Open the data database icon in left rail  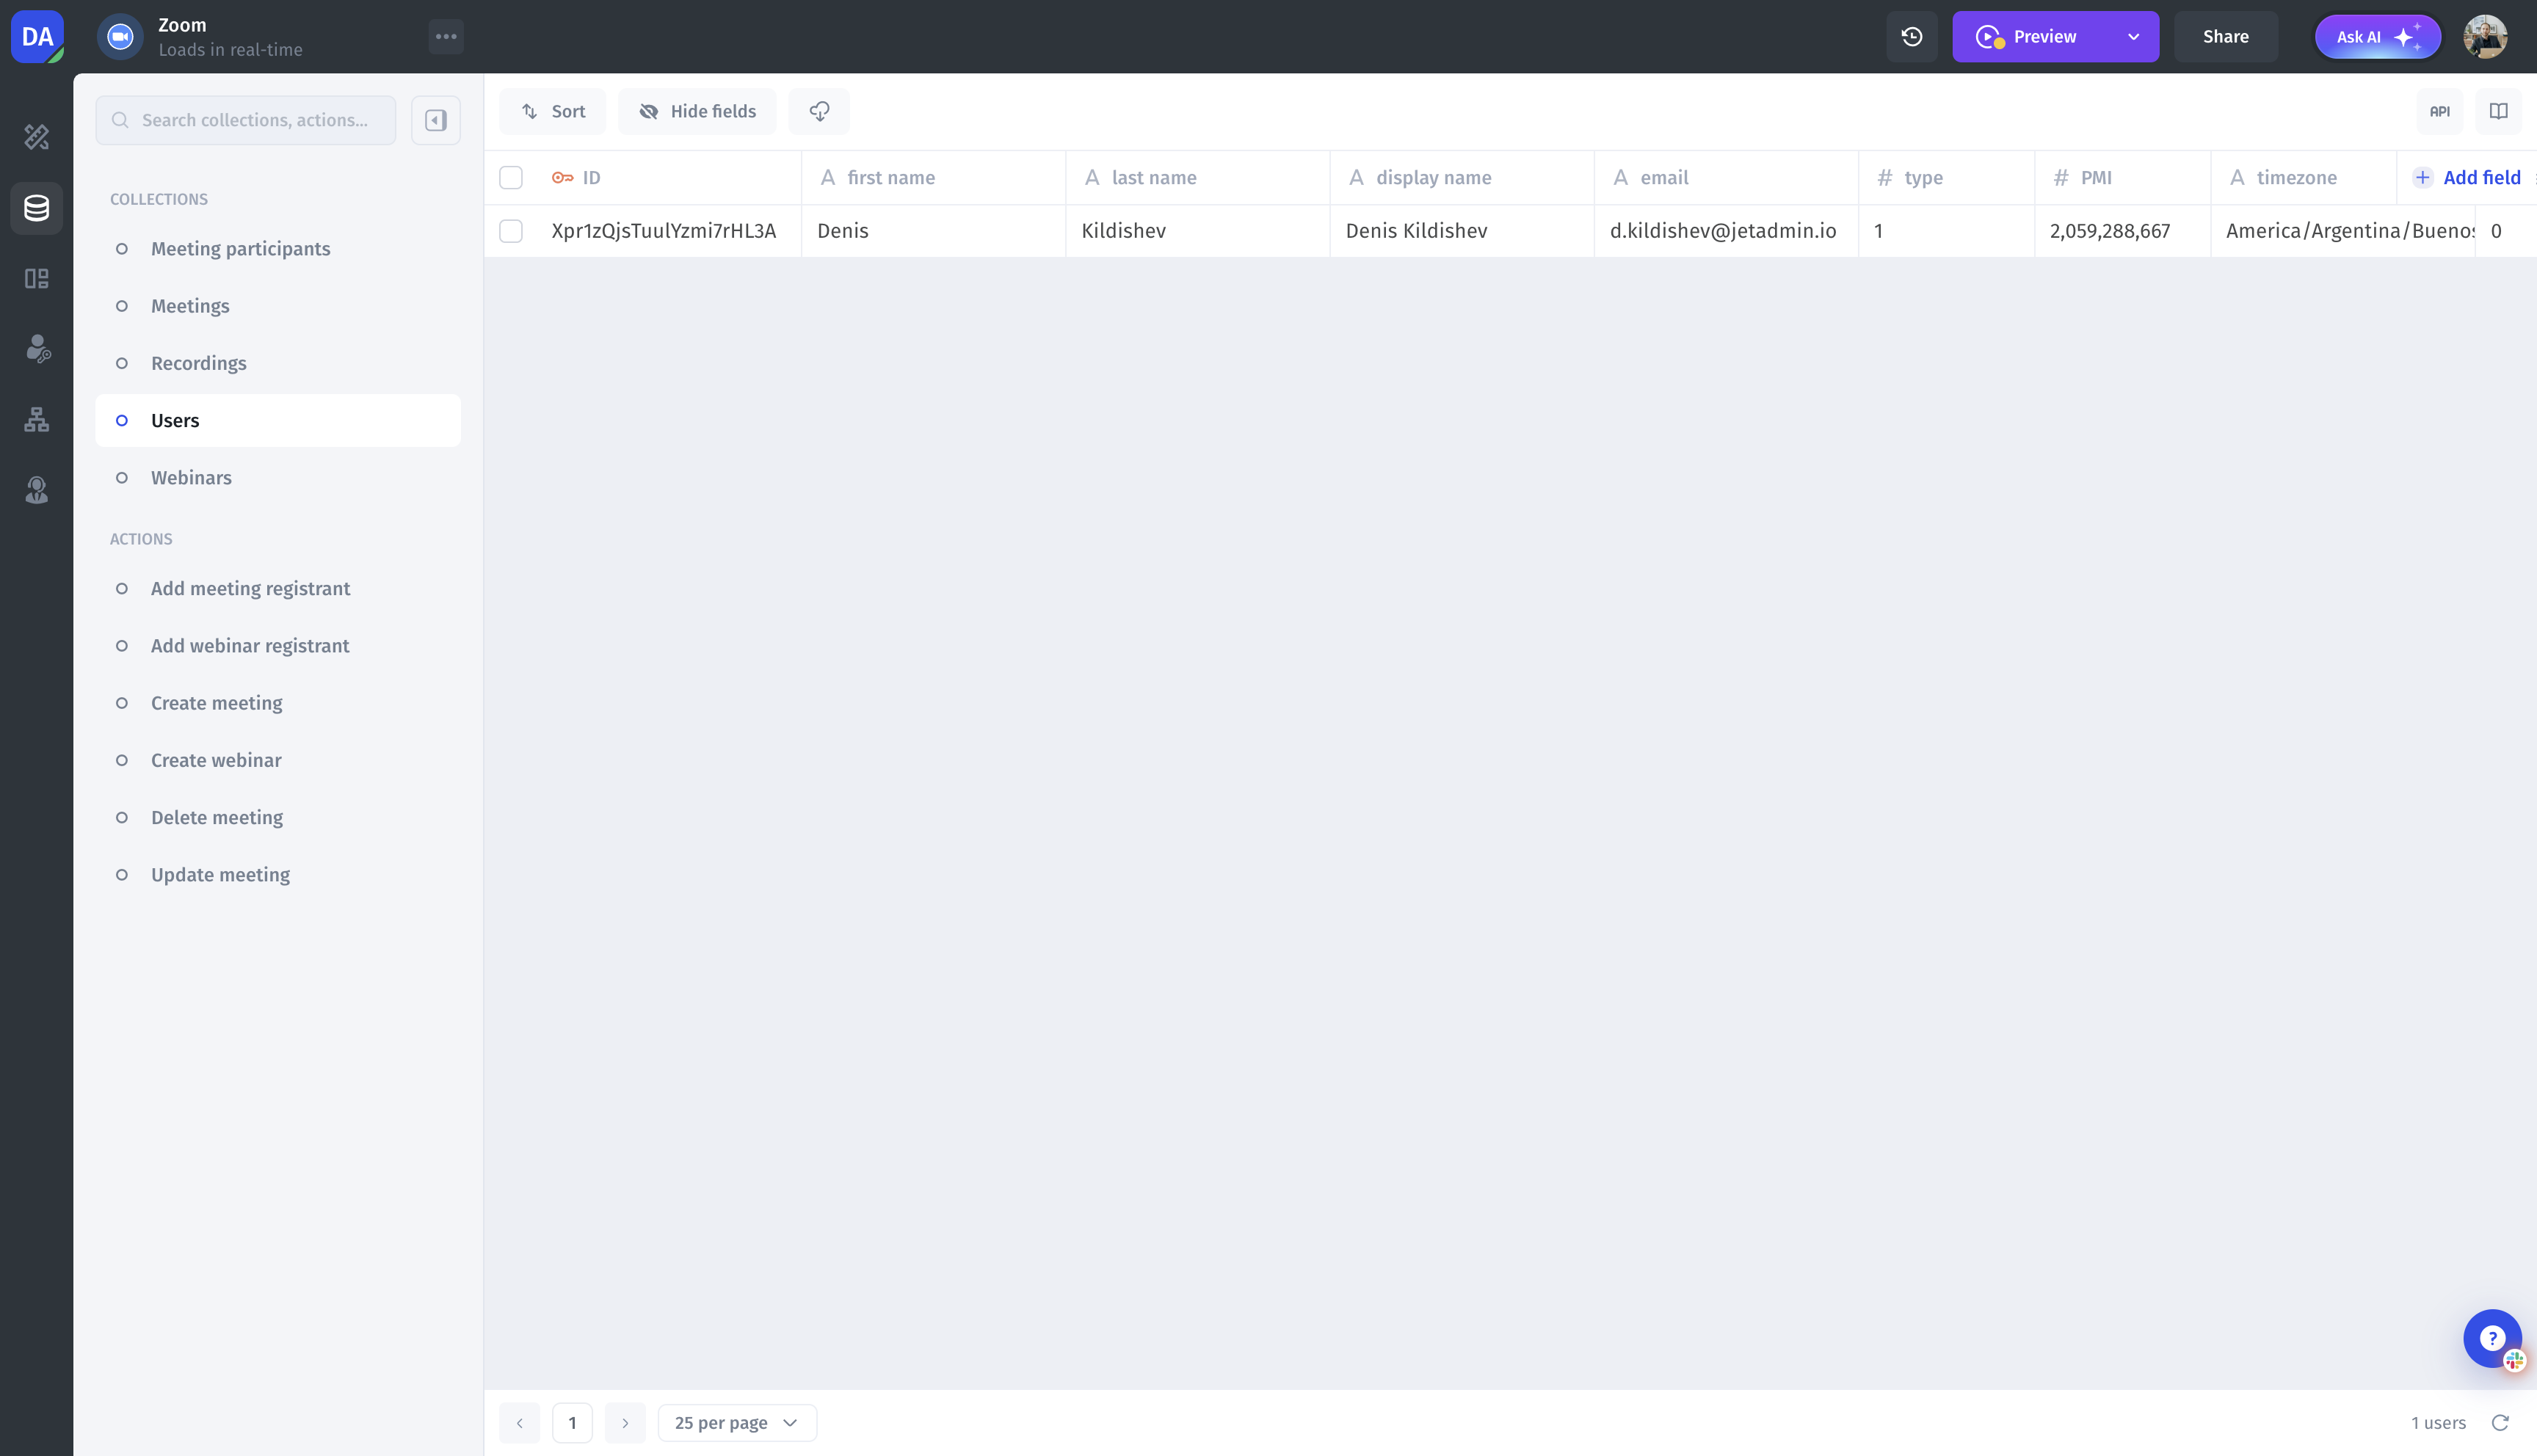pos(37,208)
